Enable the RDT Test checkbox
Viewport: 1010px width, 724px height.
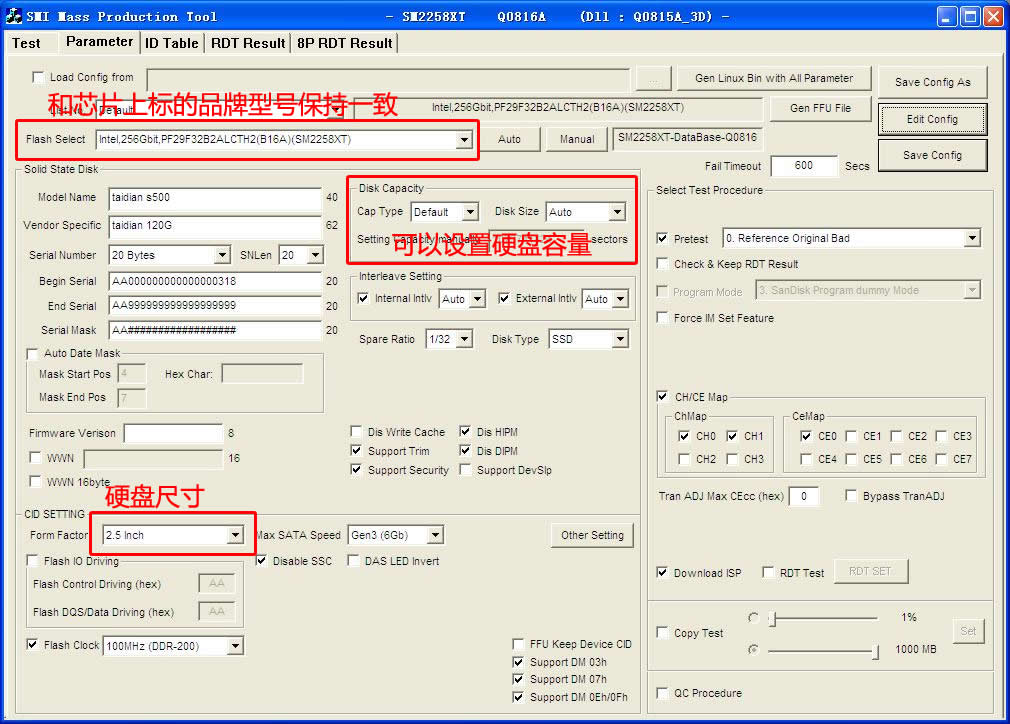[x=768, y=573]
